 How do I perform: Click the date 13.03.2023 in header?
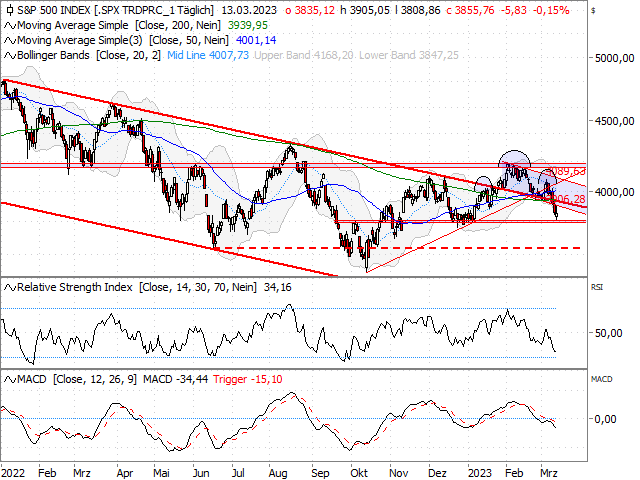(x=249, y=10)
